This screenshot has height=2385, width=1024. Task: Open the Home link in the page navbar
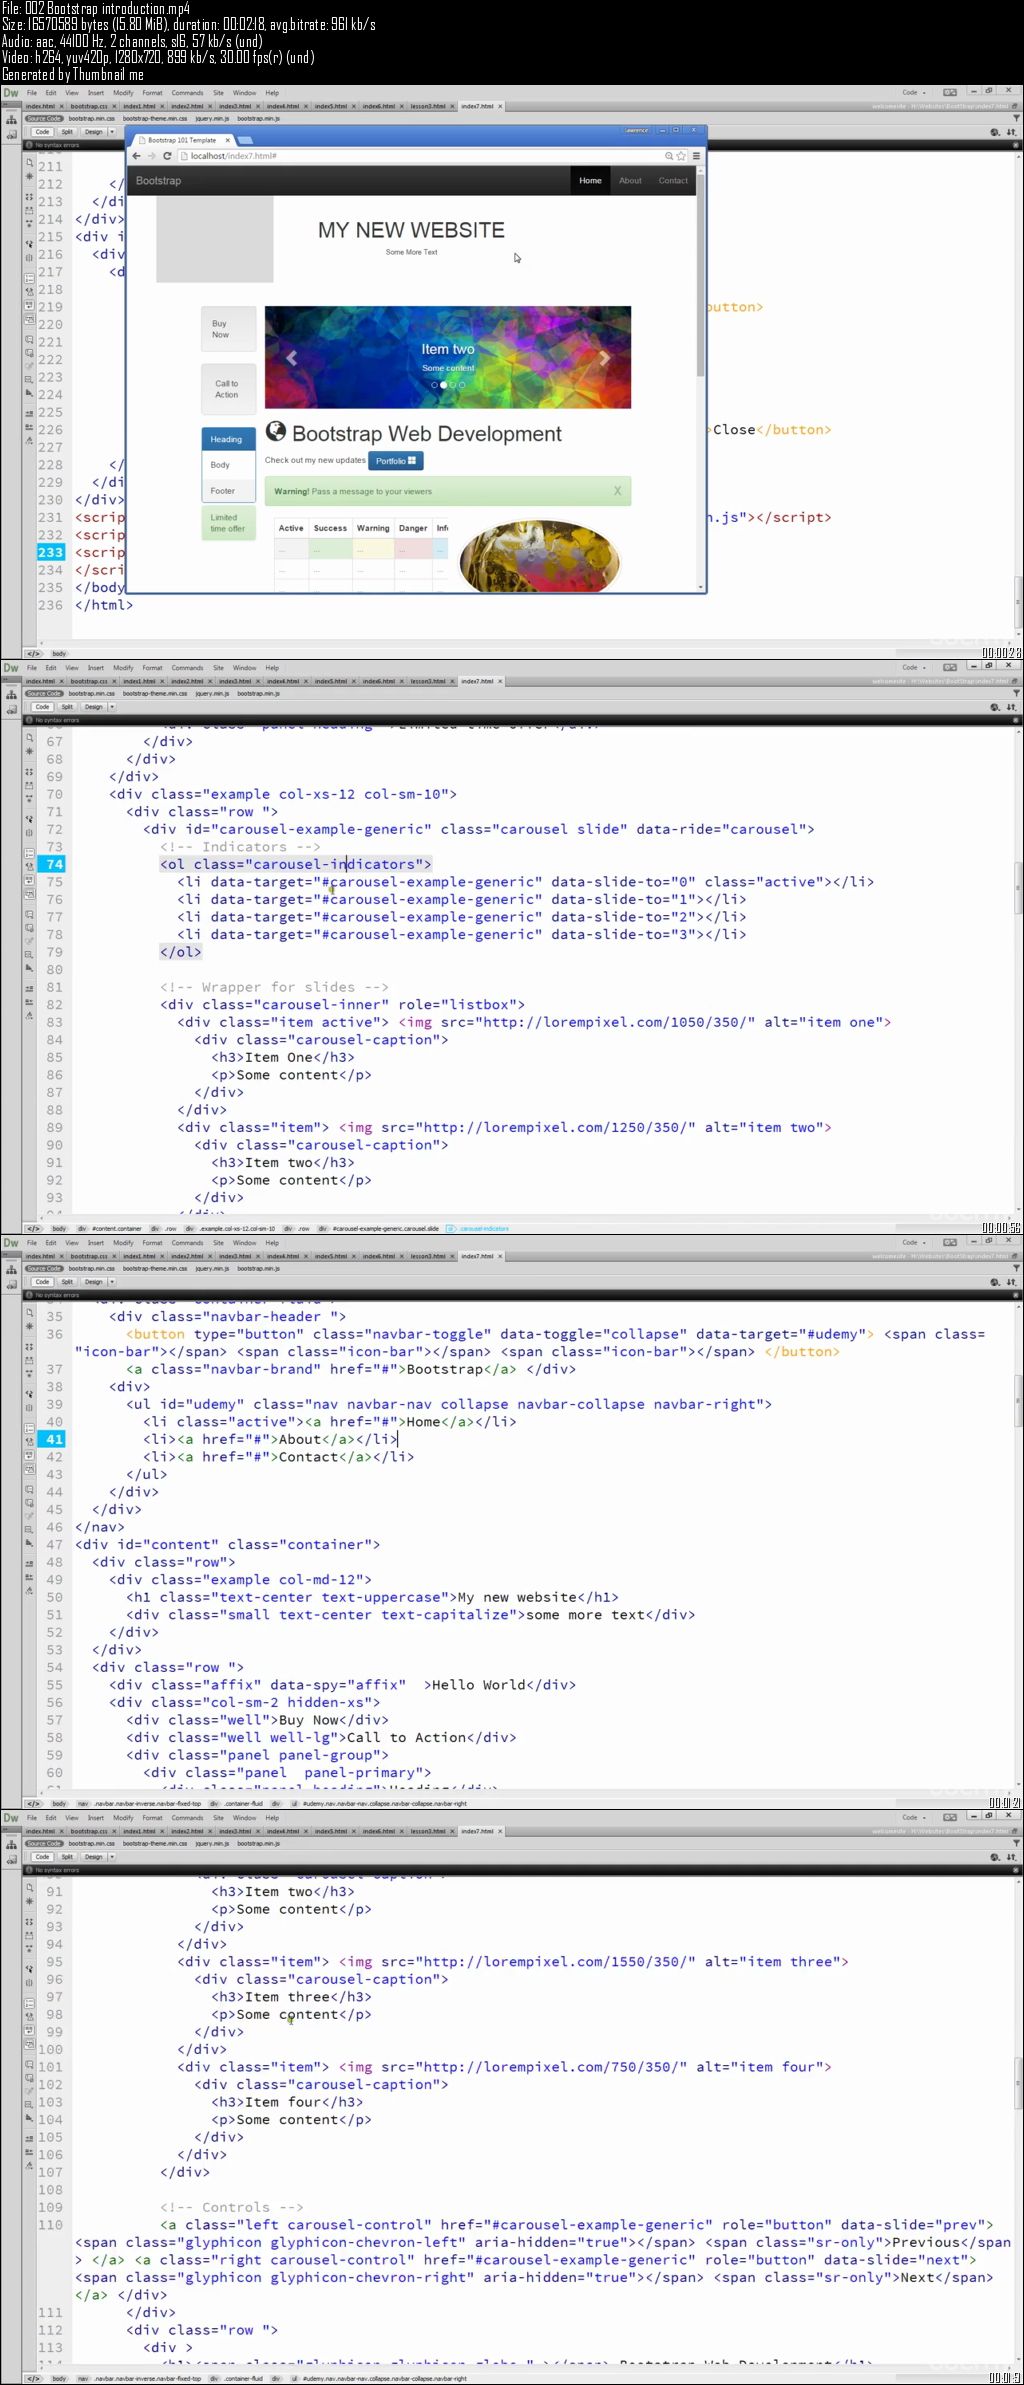pyautogui.click(x=590, y=181)
